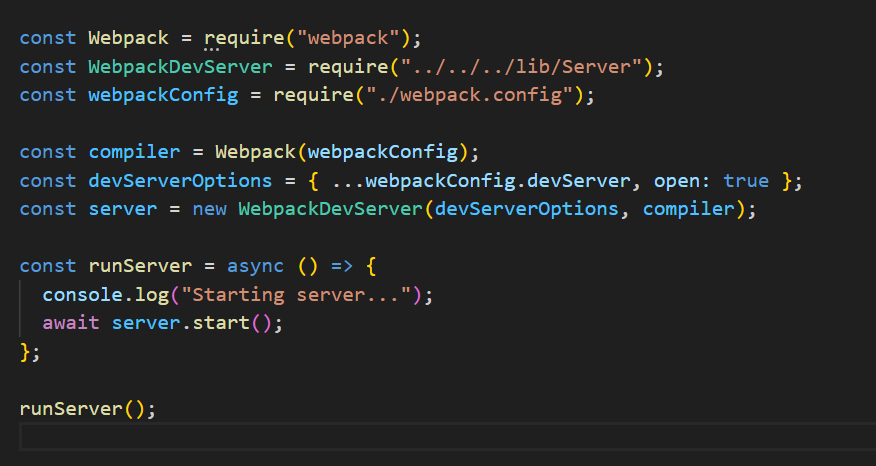876x466 pixels.
Task: Click the 'async' keyword
Action: pyautogui.click(x=255, y=266)
